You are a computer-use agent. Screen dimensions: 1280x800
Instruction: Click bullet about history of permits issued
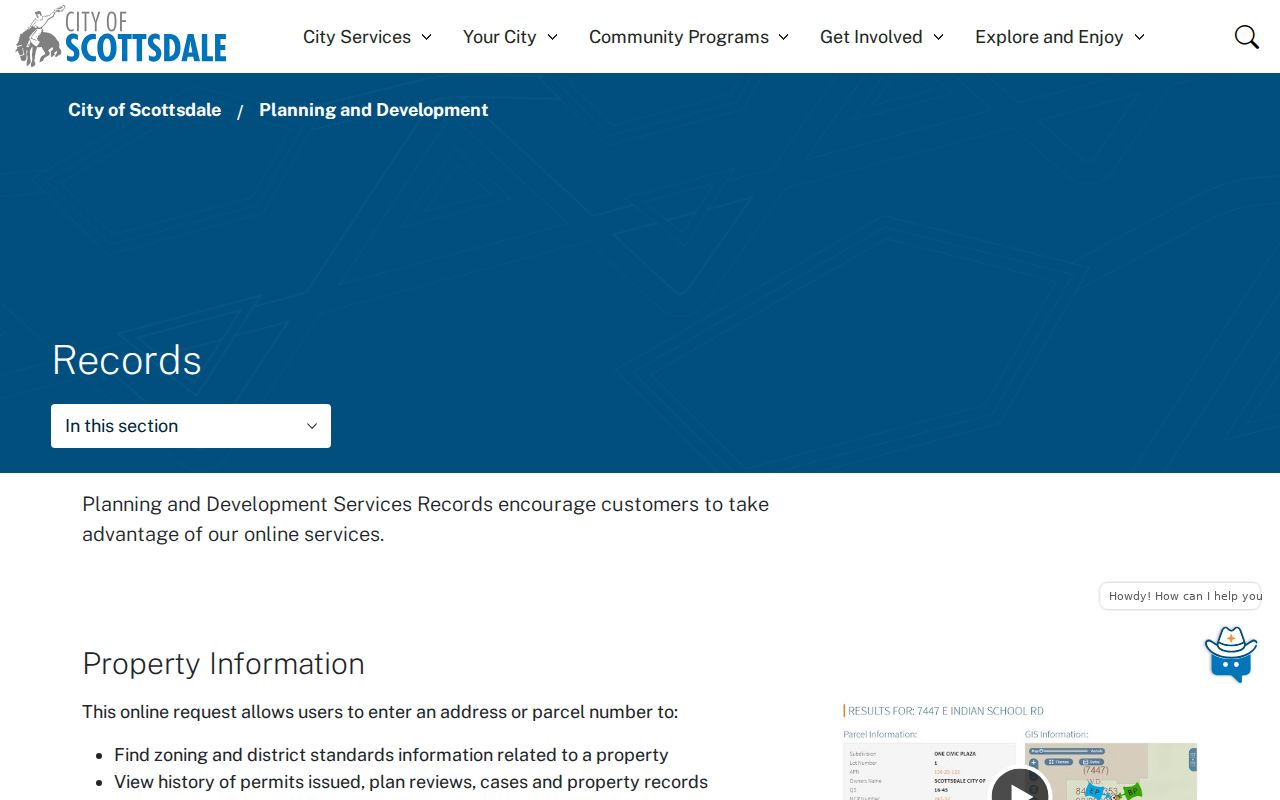pos(411,782)
